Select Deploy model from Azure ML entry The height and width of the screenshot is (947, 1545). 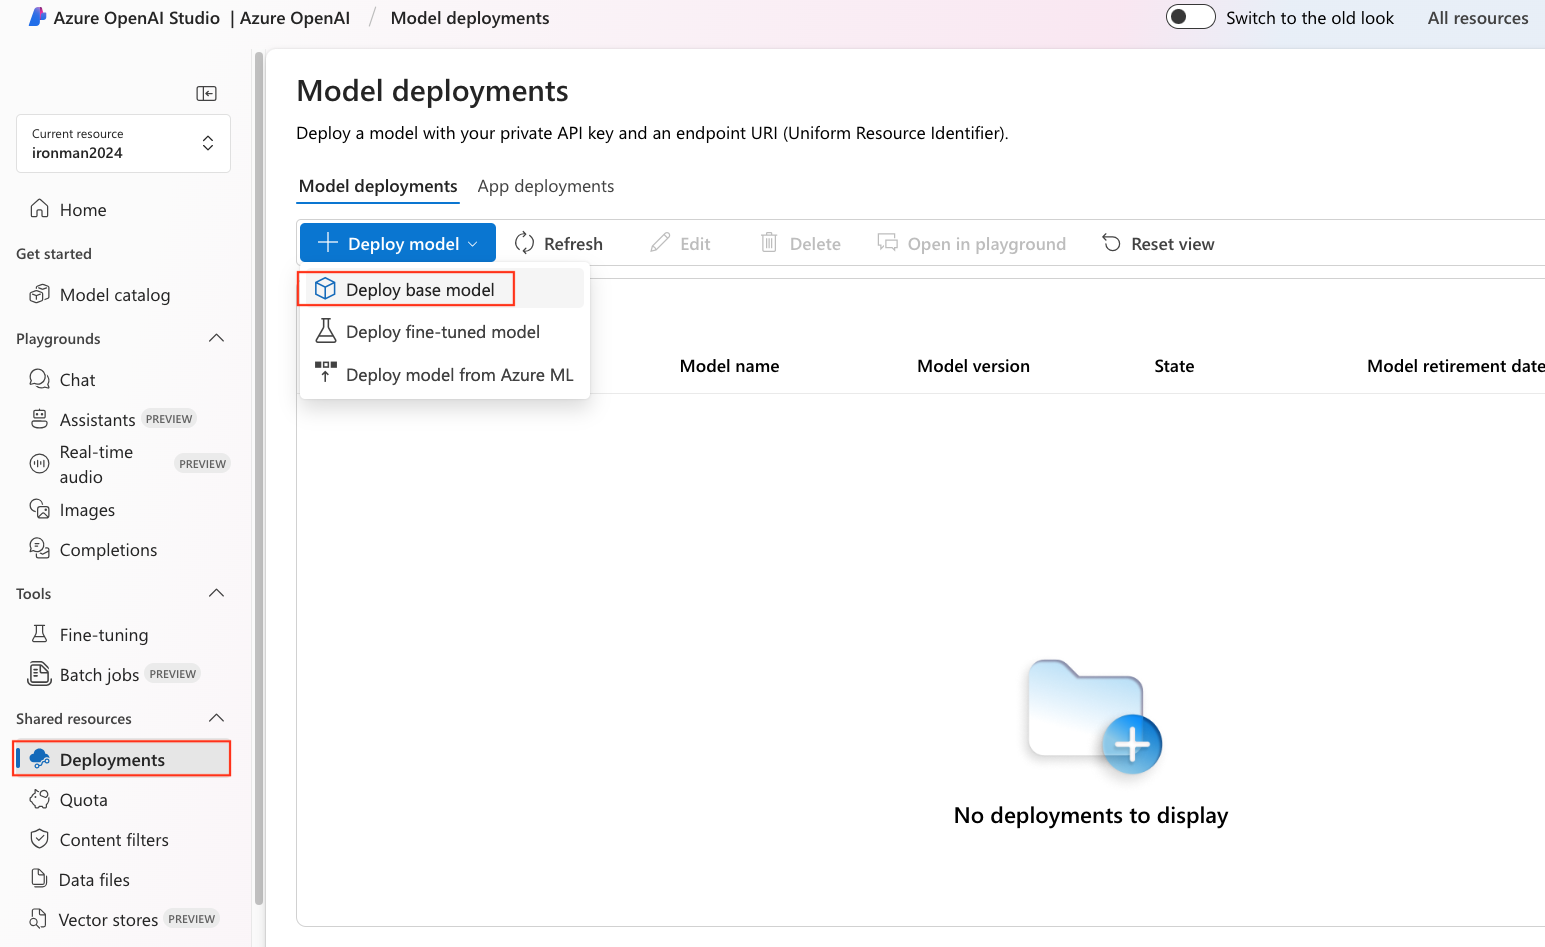[x=442, y=375]
